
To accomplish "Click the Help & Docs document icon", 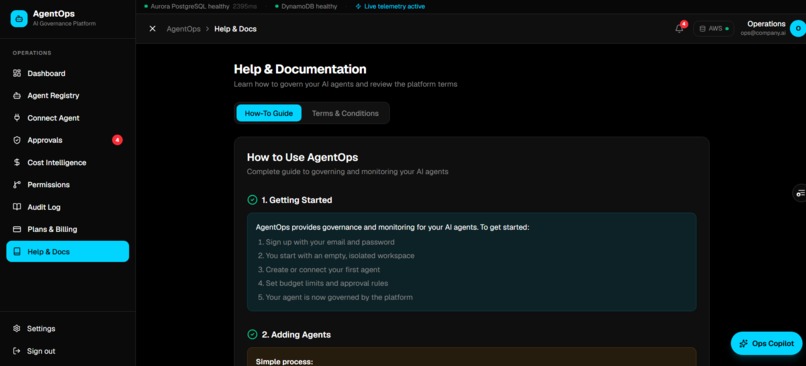I will click(x=17, y=252).
